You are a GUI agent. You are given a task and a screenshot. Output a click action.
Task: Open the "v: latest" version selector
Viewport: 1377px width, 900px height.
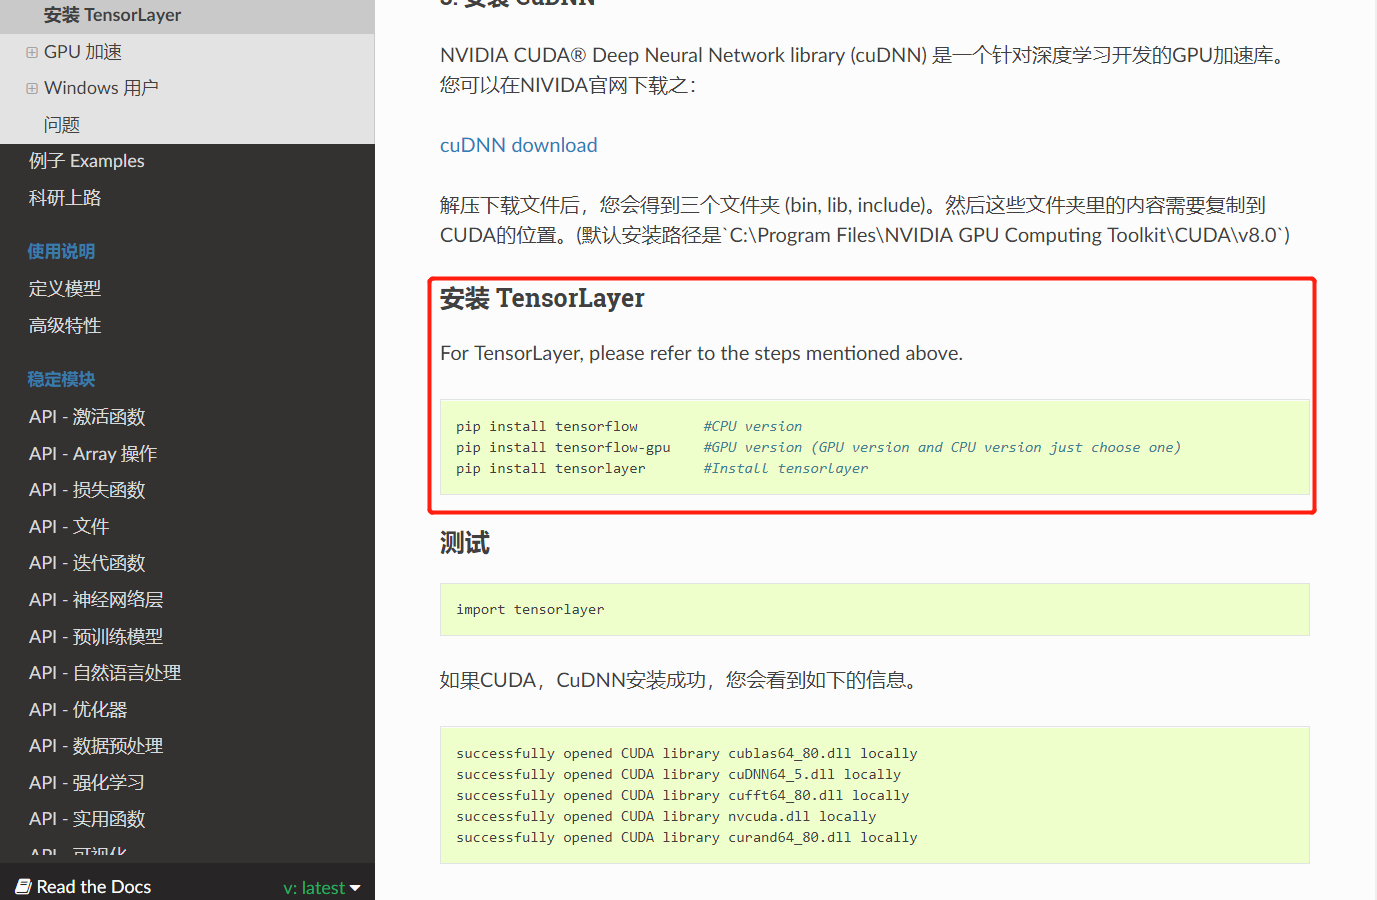tap(322, 886)
